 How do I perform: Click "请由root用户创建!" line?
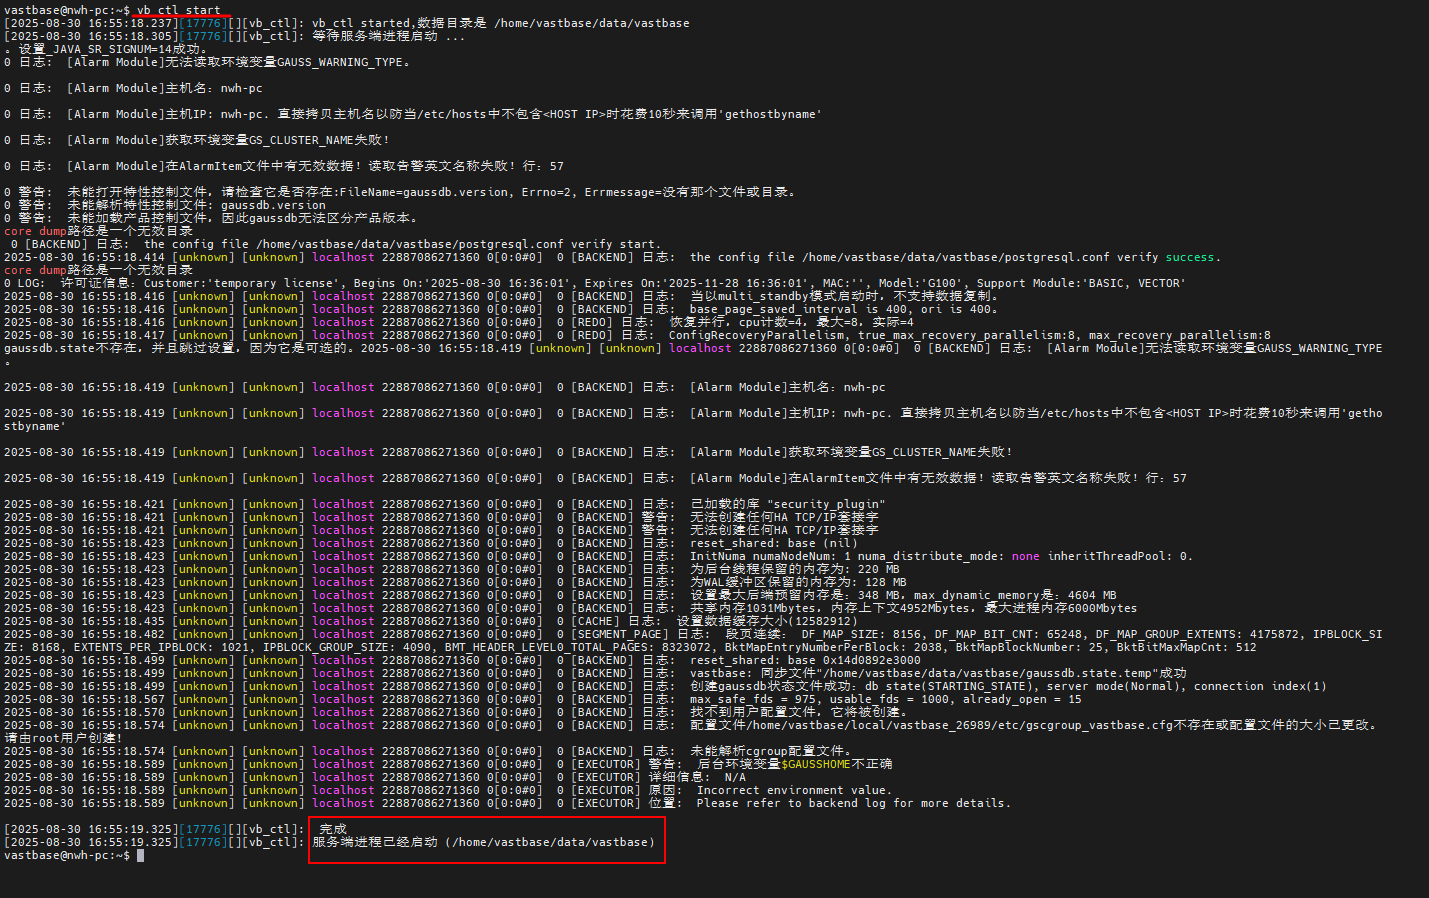point(63,738)
